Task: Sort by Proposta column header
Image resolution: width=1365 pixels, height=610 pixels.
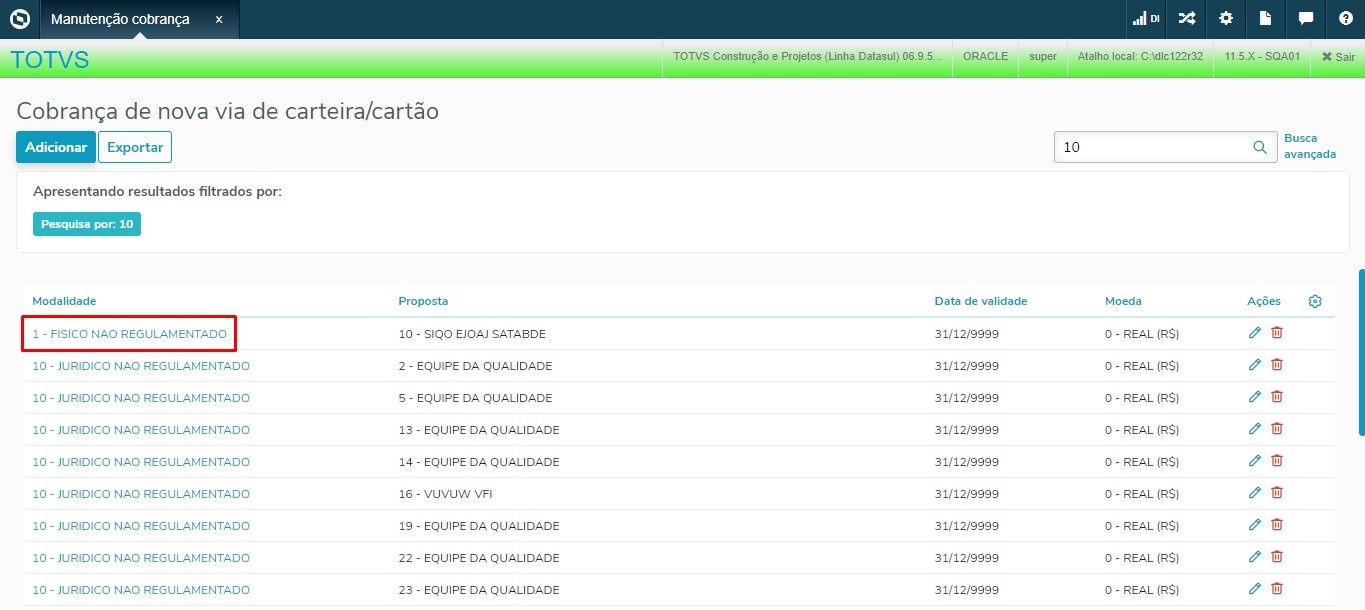Action: [x=423, y=301]
